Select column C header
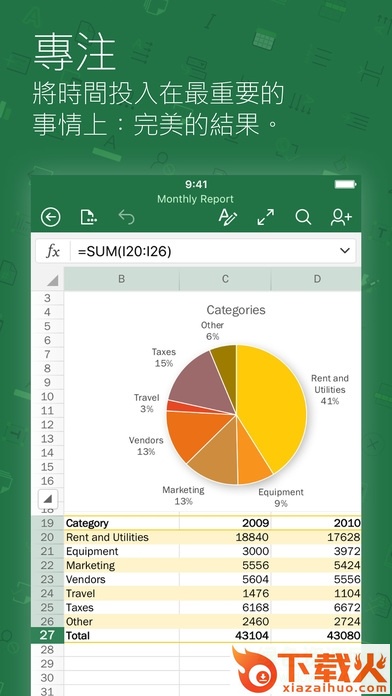The image size is (392, 696). tap(226, 279)
